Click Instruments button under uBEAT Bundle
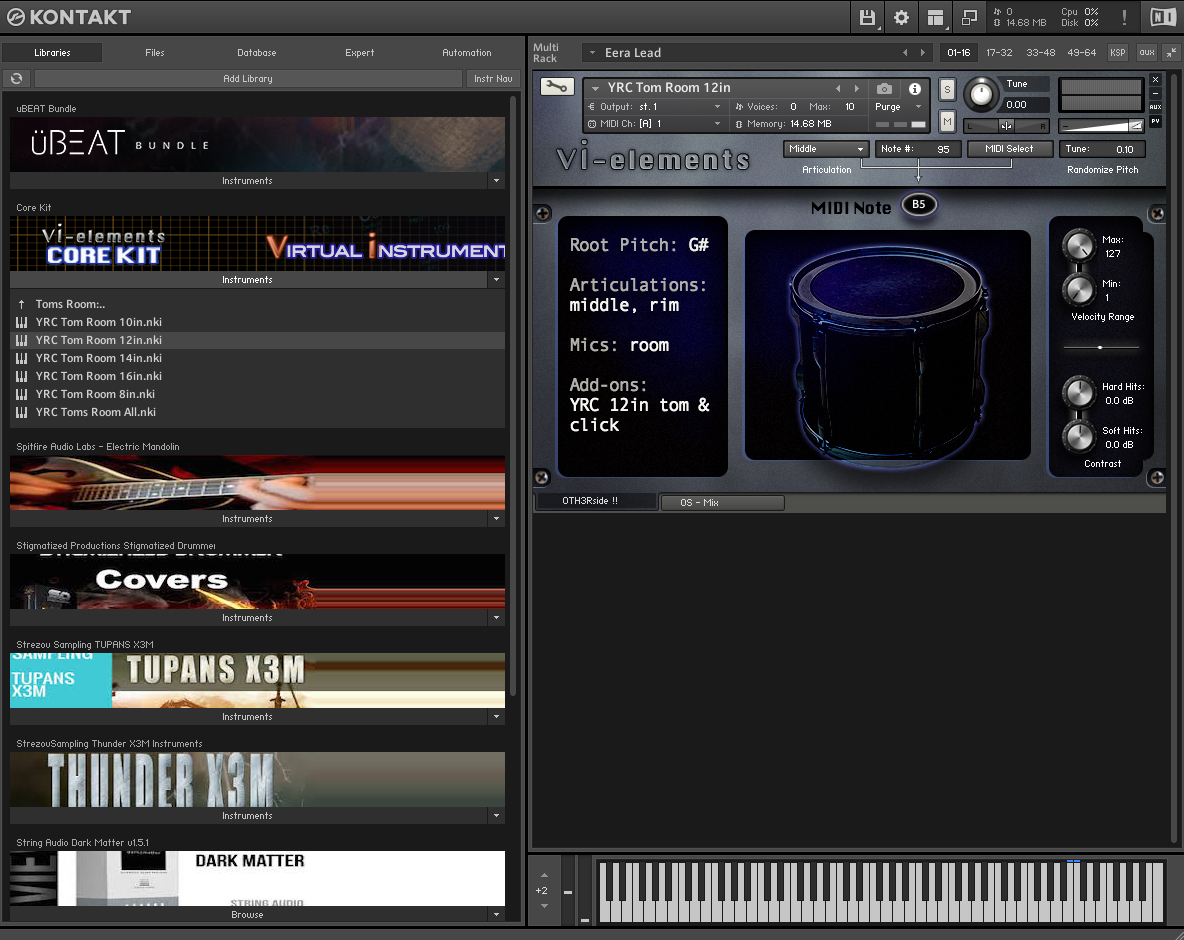 248,180
